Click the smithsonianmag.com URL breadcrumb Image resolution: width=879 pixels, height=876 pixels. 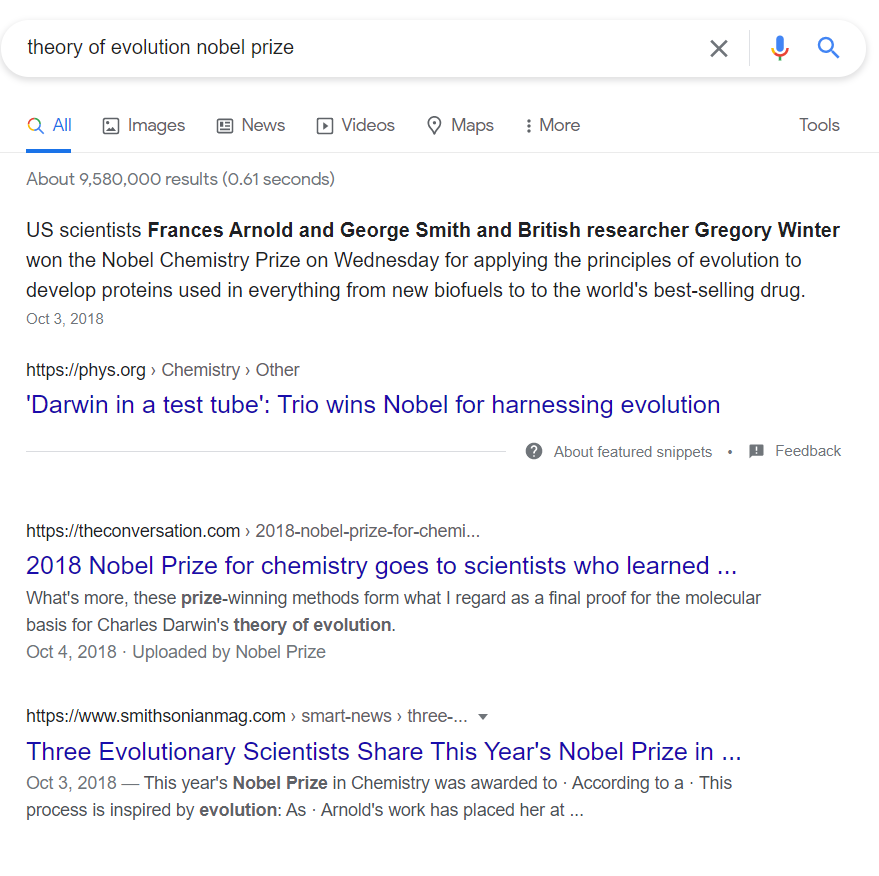[x=247, y=716]
